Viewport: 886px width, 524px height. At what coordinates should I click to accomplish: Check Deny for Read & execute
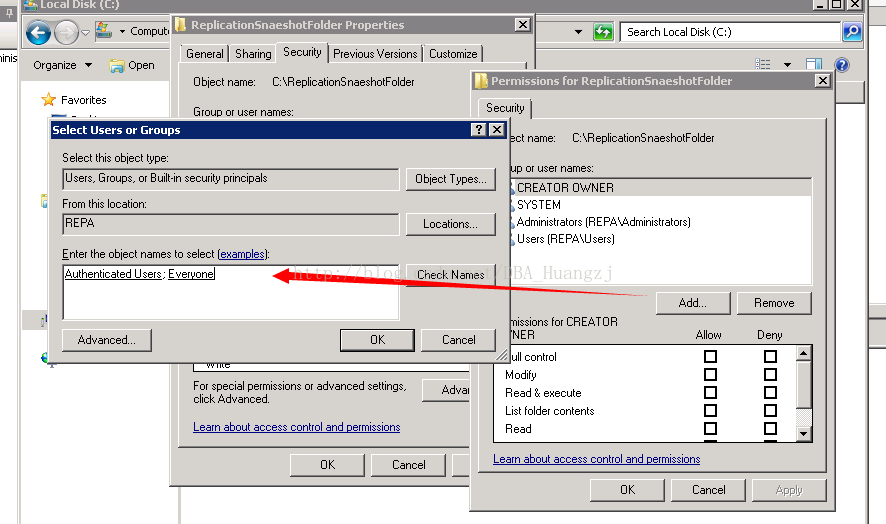[770, 392]
